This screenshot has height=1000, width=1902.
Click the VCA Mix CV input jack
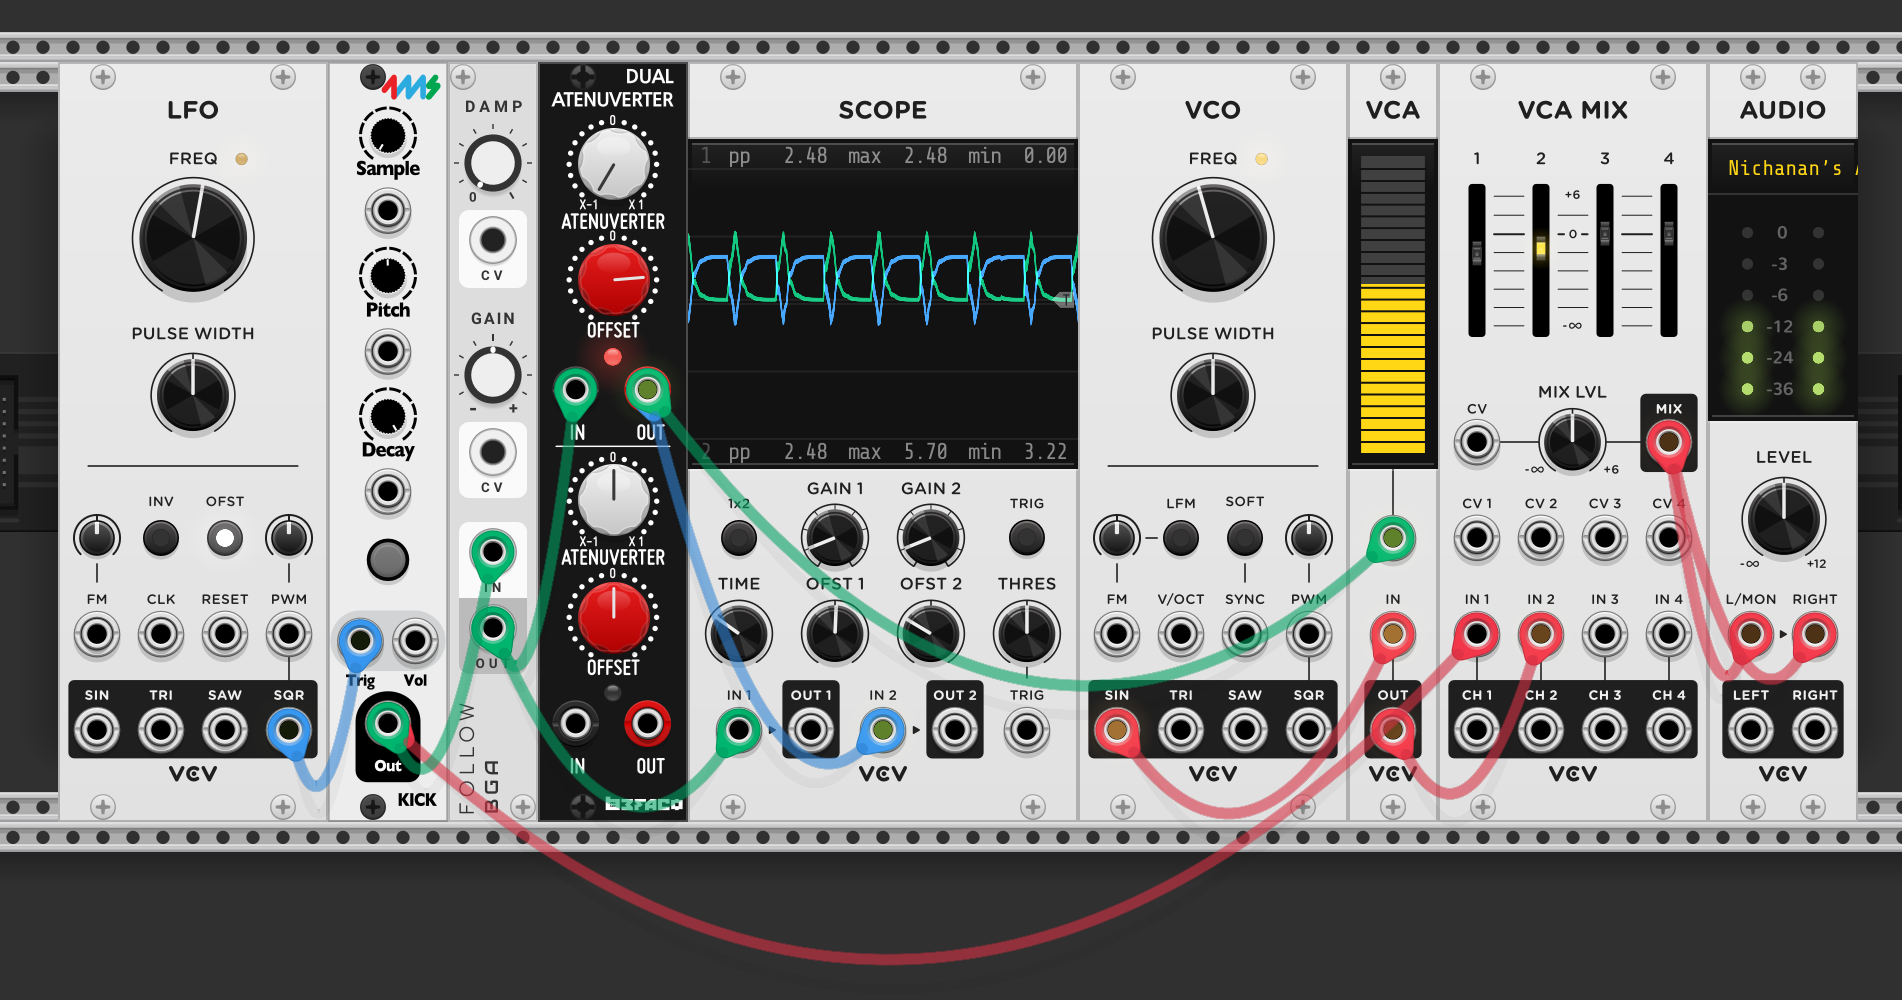click(1477, 442)
